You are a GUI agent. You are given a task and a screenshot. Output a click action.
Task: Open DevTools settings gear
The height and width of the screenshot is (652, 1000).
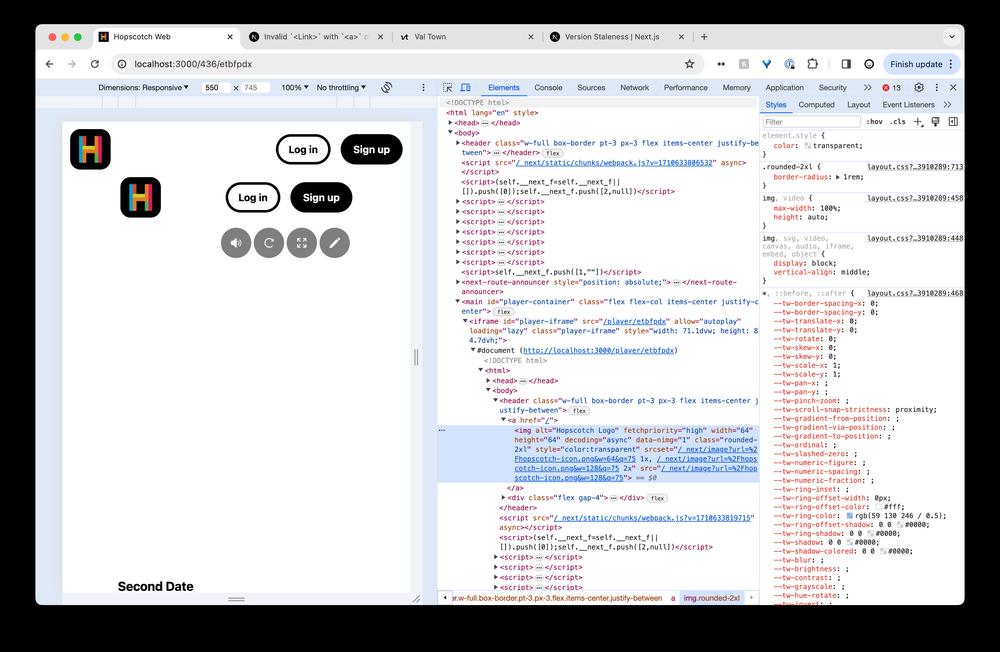pyautogui.click(x=918, y=87)
